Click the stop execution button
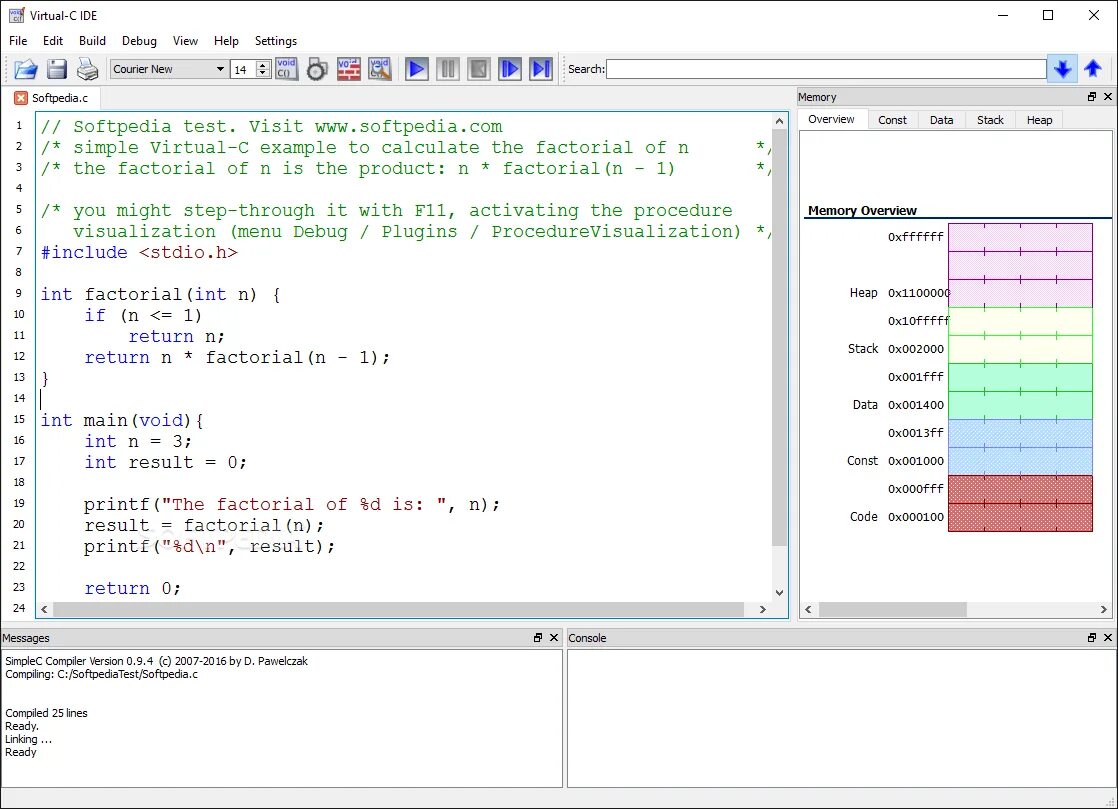The width and height of the screenshot is (1118, 809). pos(478,69)
